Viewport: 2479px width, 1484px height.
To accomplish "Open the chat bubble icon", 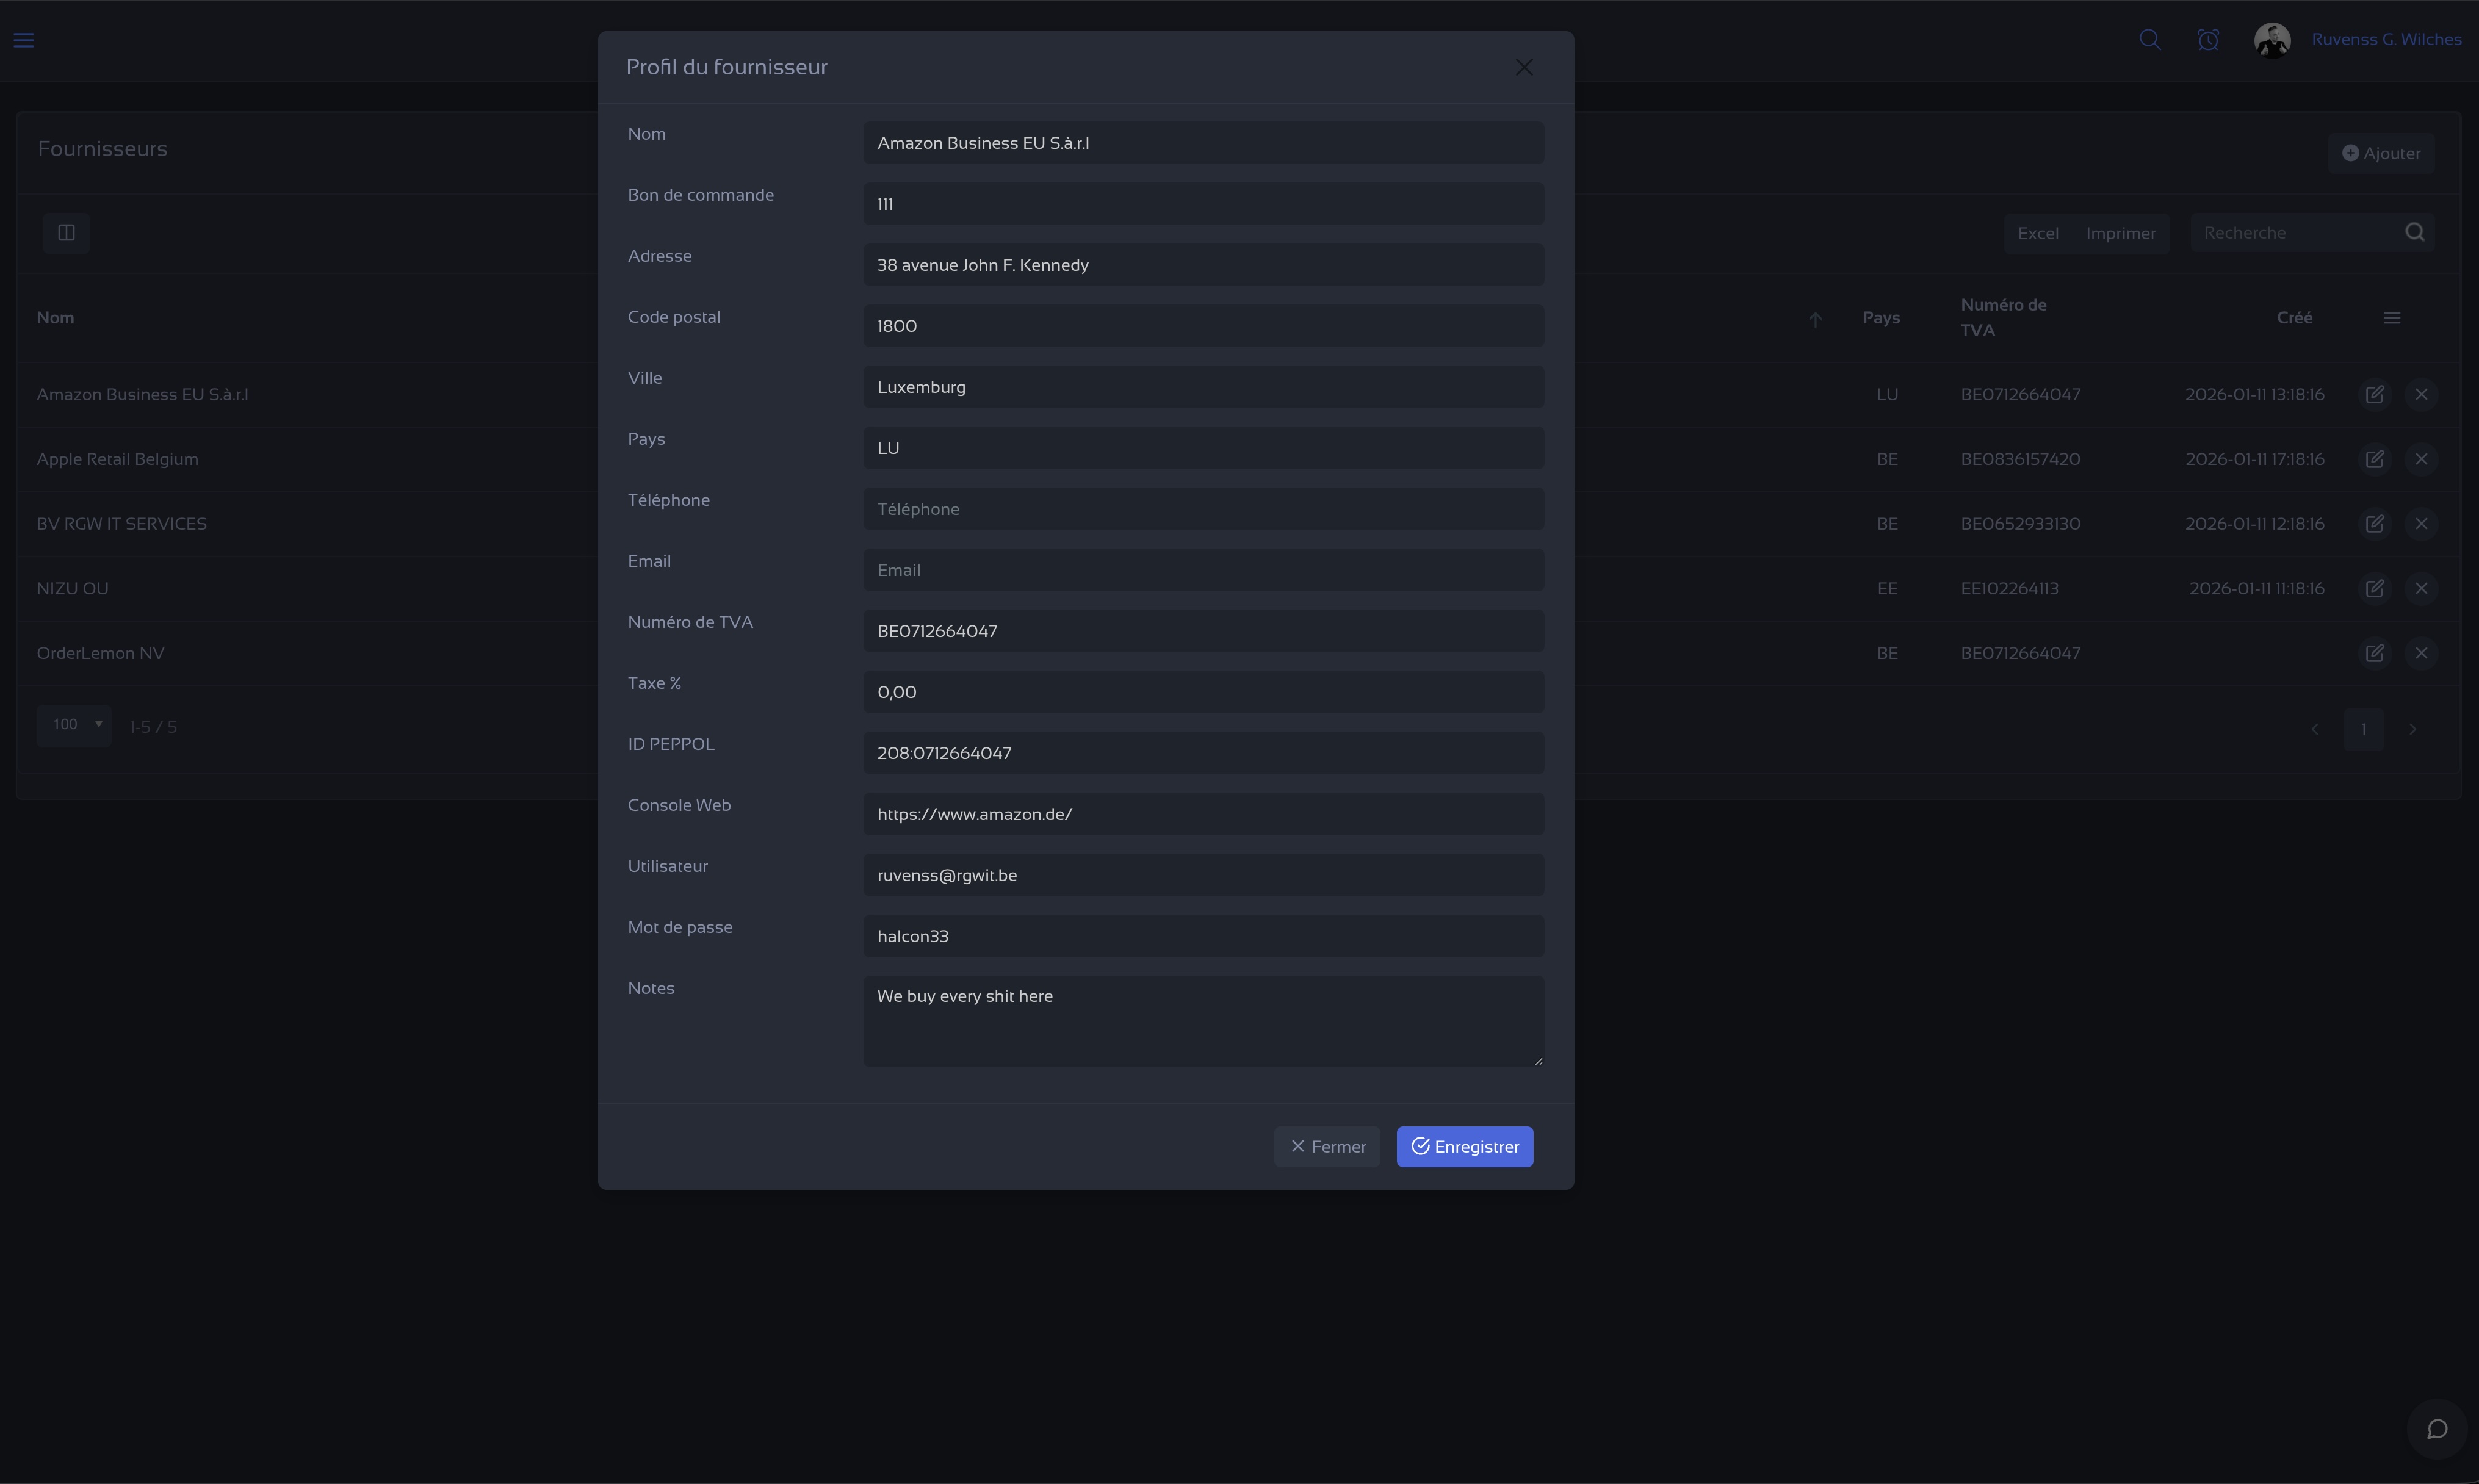I will tap(2437, 1429).
